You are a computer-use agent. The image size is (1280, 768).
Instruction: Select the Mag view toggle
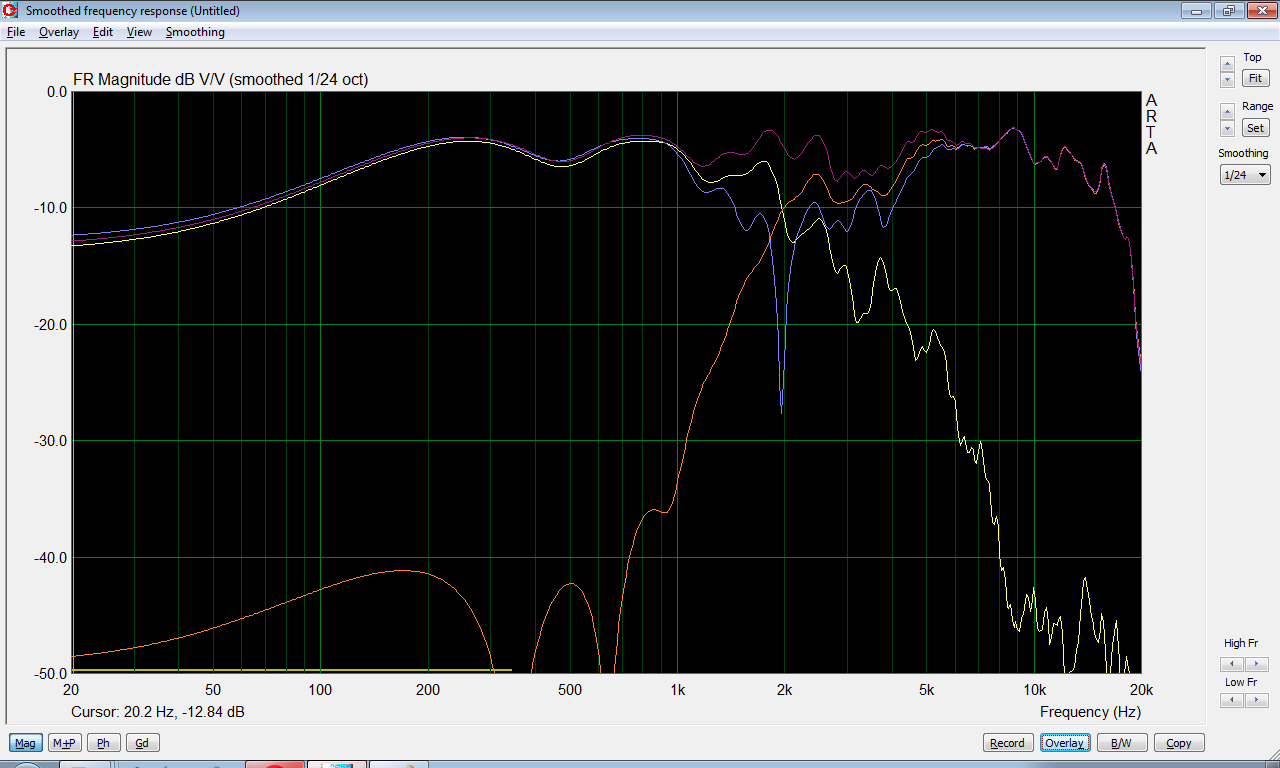click(26, 743)
